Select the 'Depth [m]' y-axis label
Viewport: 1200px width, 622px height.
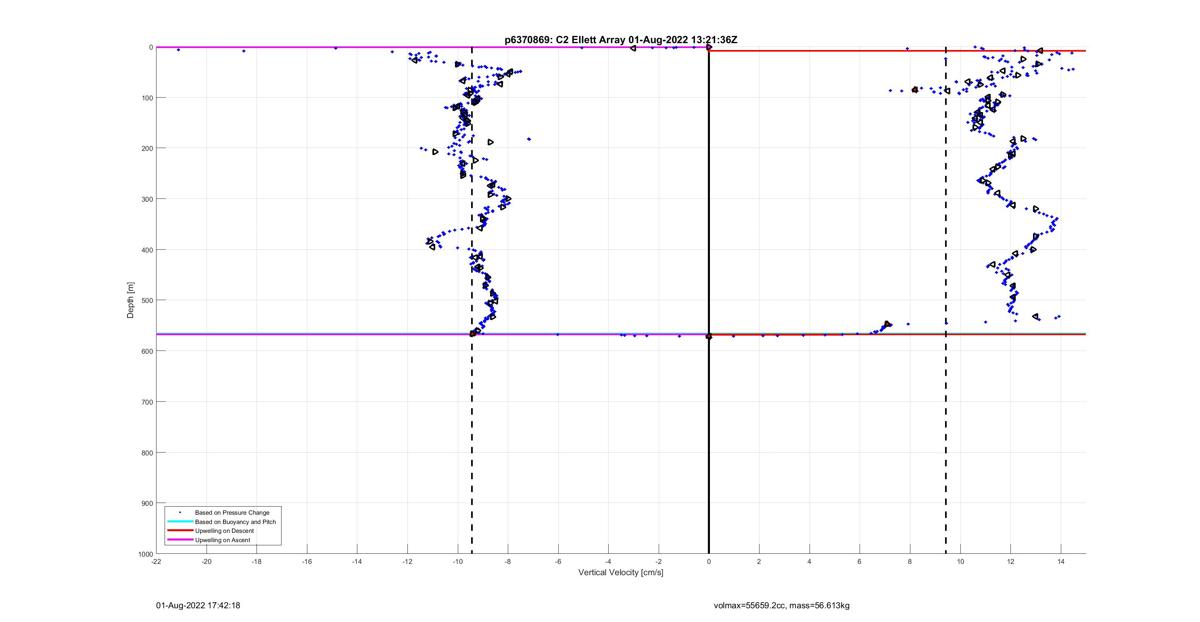coord(131,299)
